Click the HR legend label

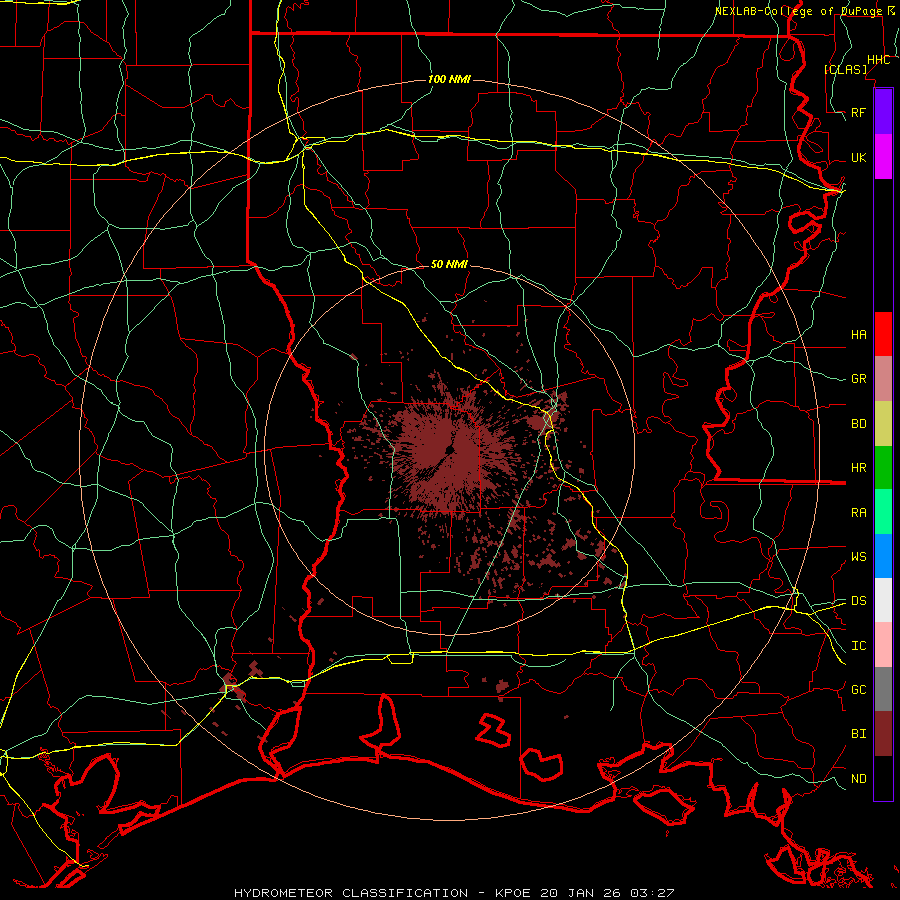click(x=858, y=468)
